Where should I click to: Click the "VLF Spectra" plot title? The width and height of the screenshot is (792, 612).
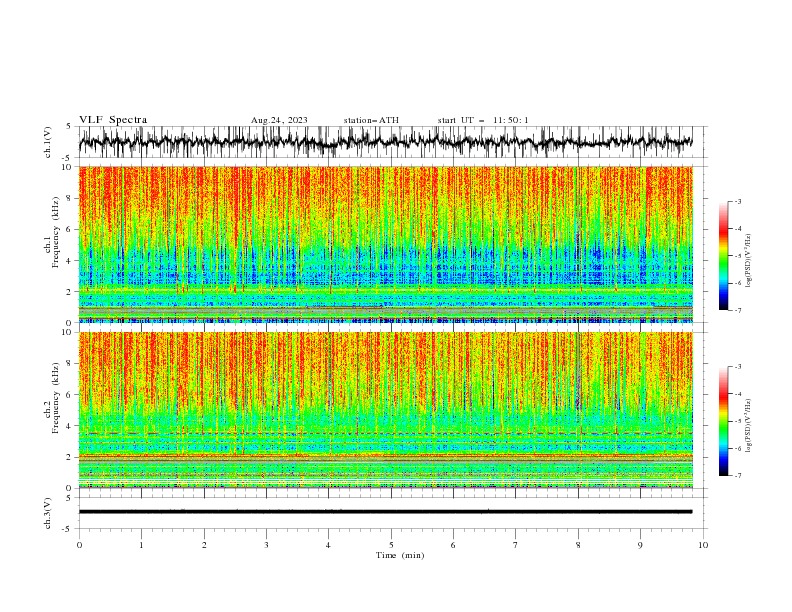pos(113,120)
